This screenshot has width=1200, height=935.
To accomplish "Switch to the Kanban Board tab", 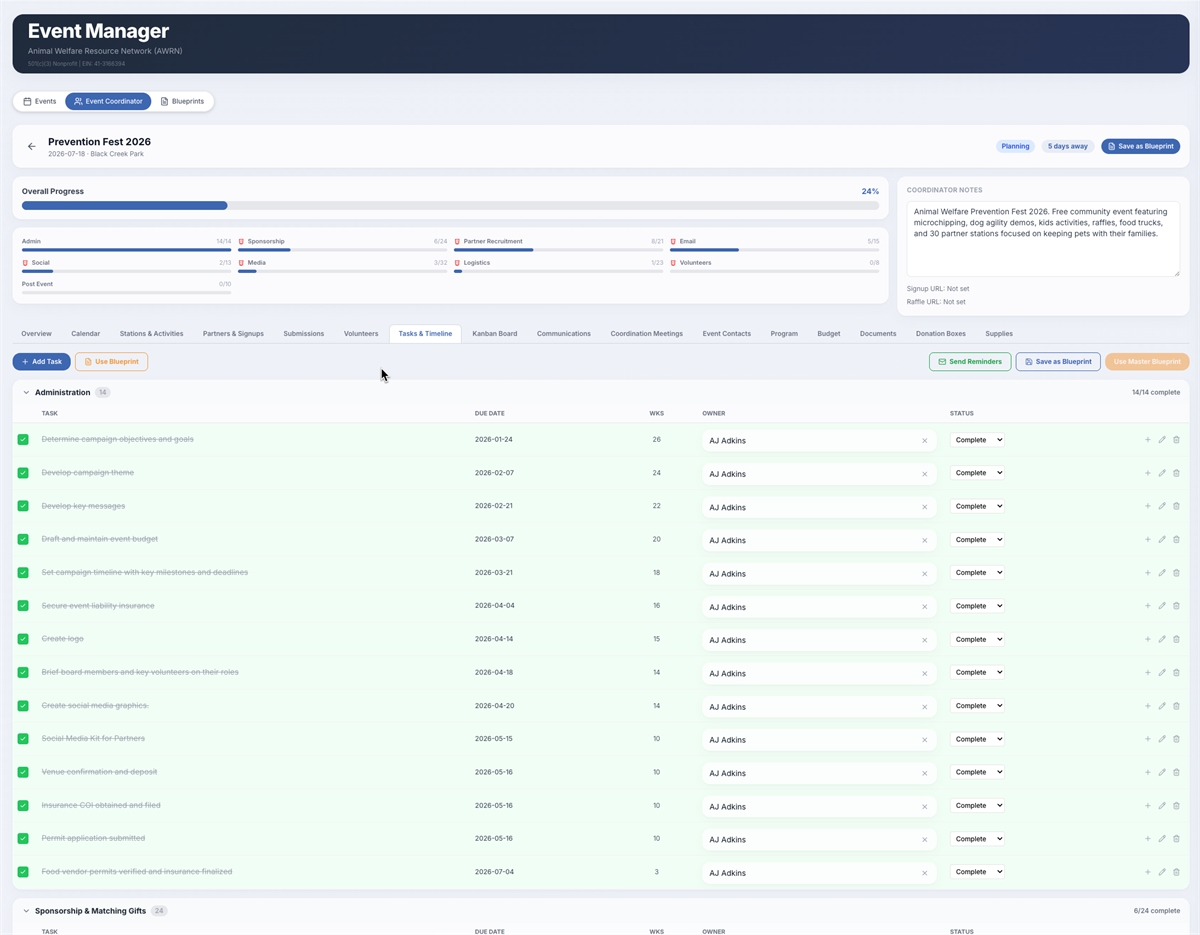I will click(x=495, y=333).
